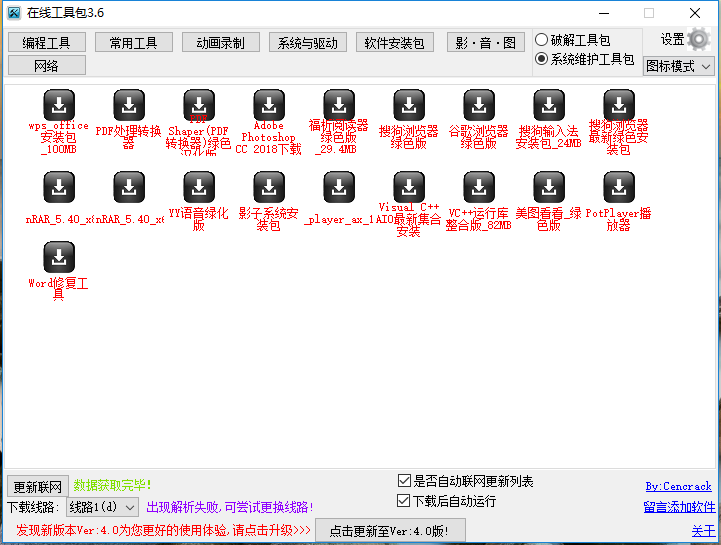Image resolution: width=721 pixels, height=545 pixels.
Task: Click the 在线工具包 app icon in title bar
Action: pyautogui.click(x=14, y=13)
